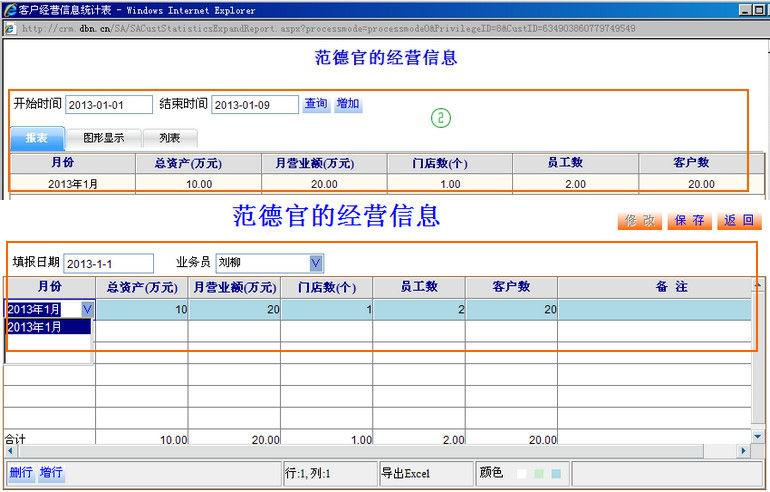Pick the light blue color swatch
The image size is (770, 492).
pos(556,473)
